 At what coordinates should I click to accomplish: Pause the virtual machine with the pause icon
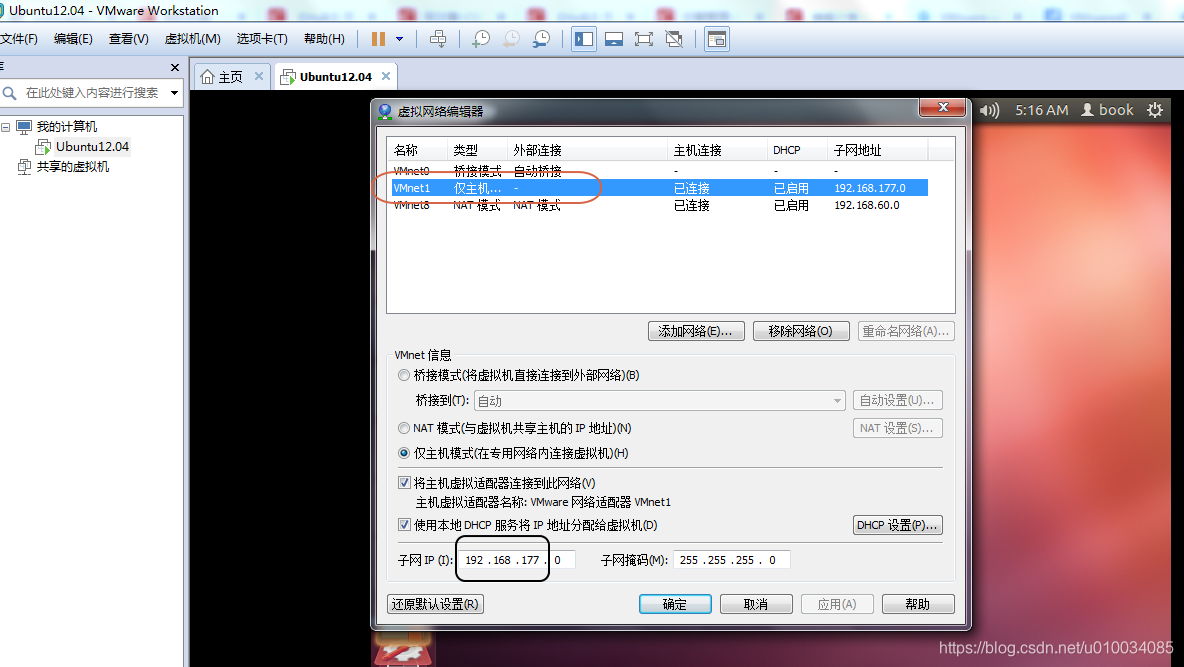click(x=378, y=39)
